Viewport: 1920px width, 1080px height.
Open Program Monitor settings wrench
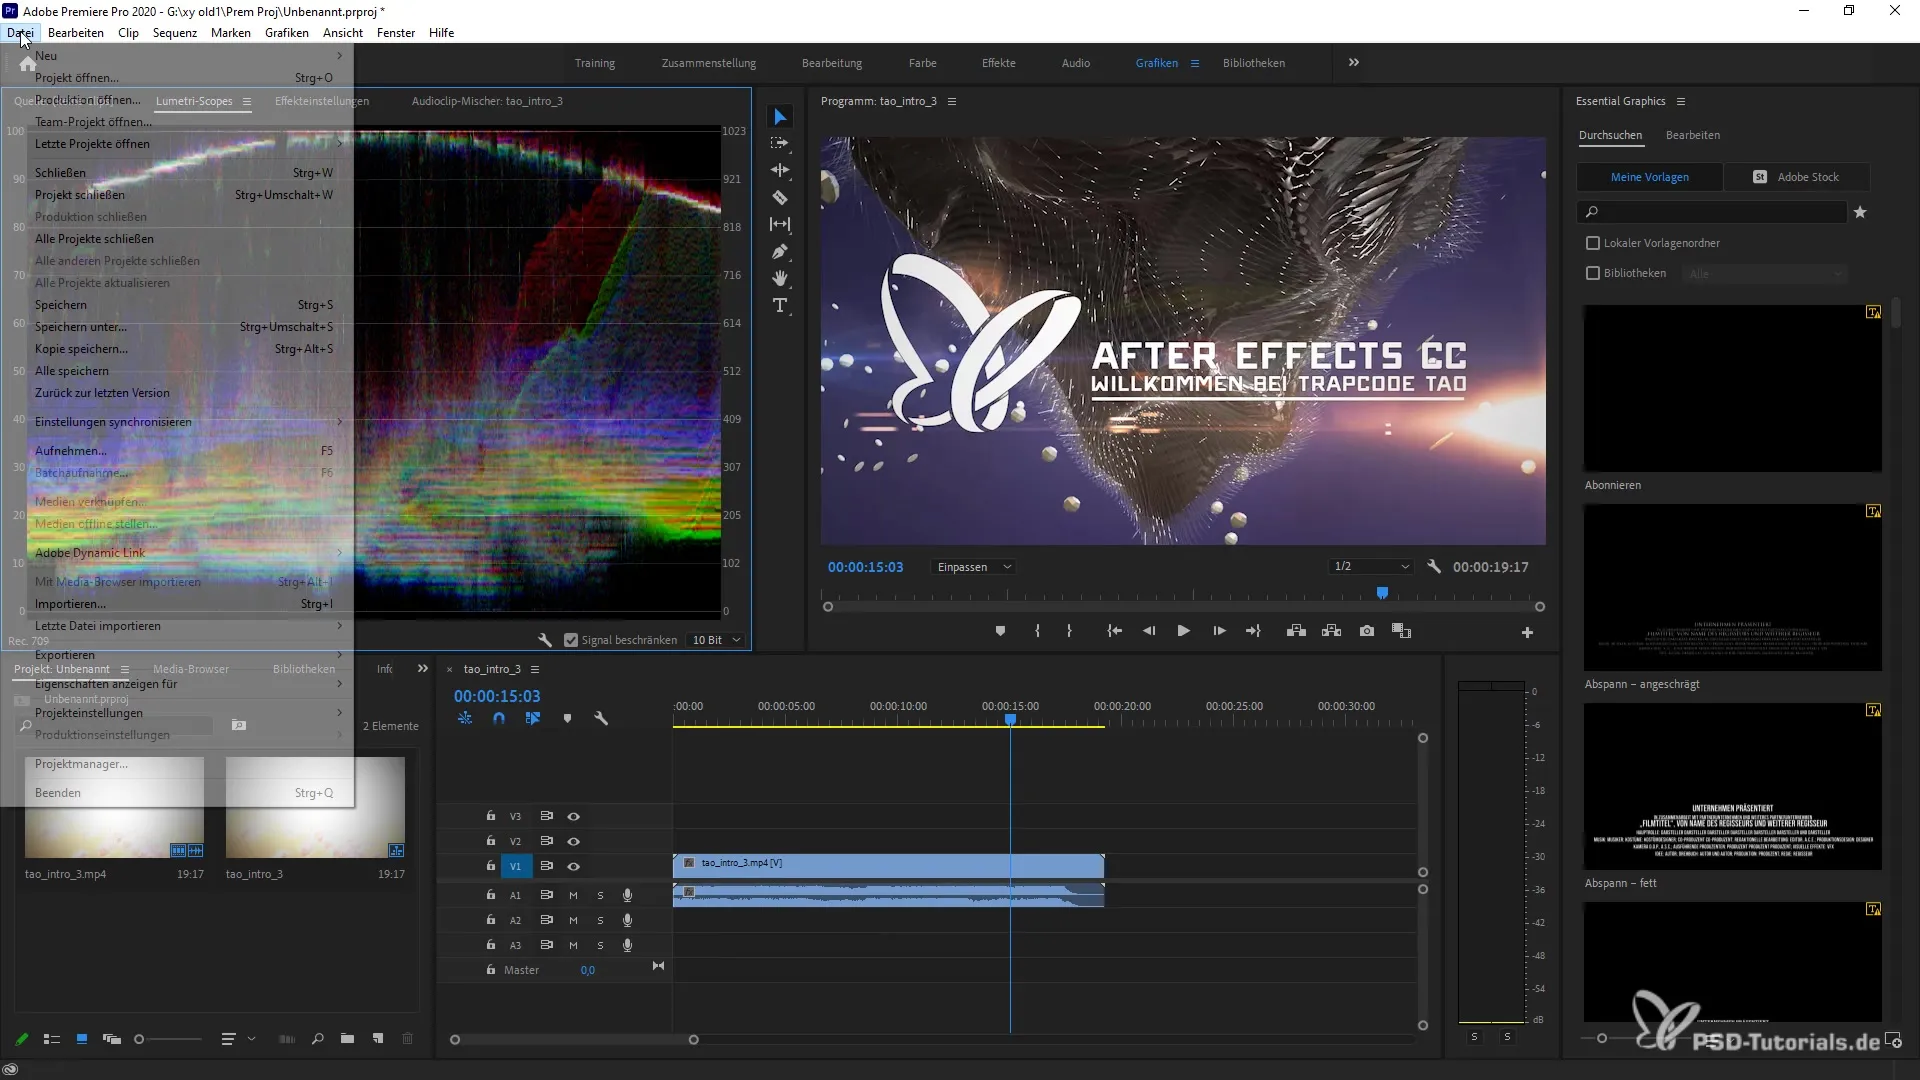(x=1434, y=567)
